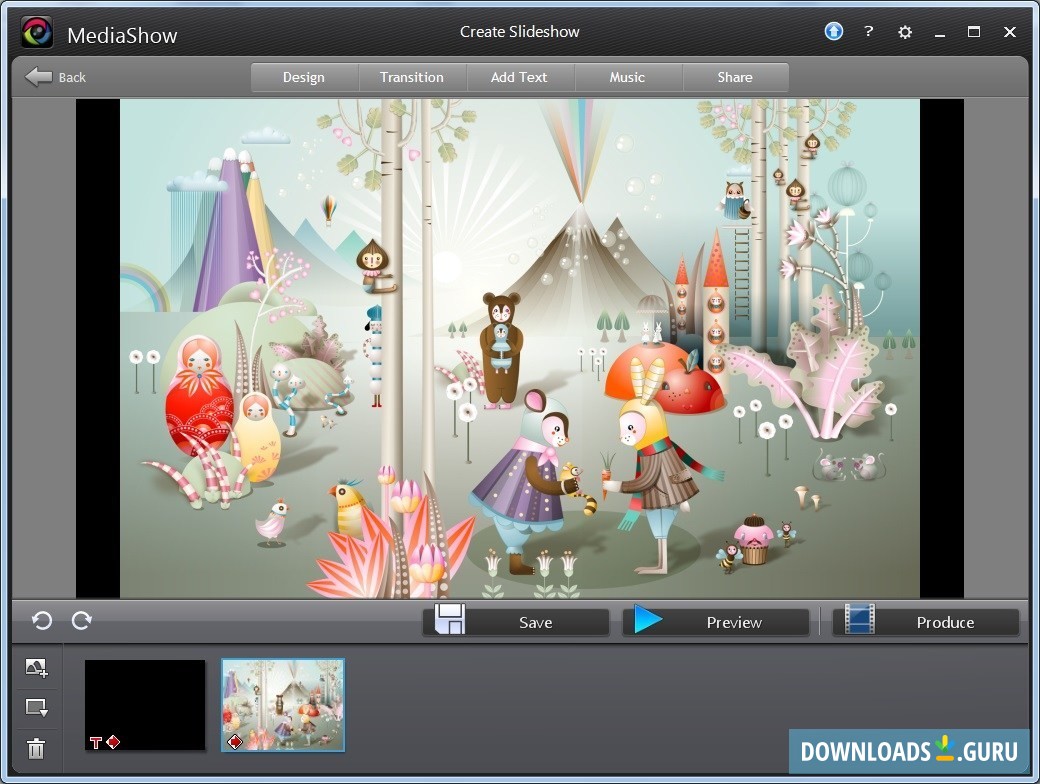The height and width of the screenshot is (784, 1040).
Task: Switch to the Transition tab
Action: (412, 77)
